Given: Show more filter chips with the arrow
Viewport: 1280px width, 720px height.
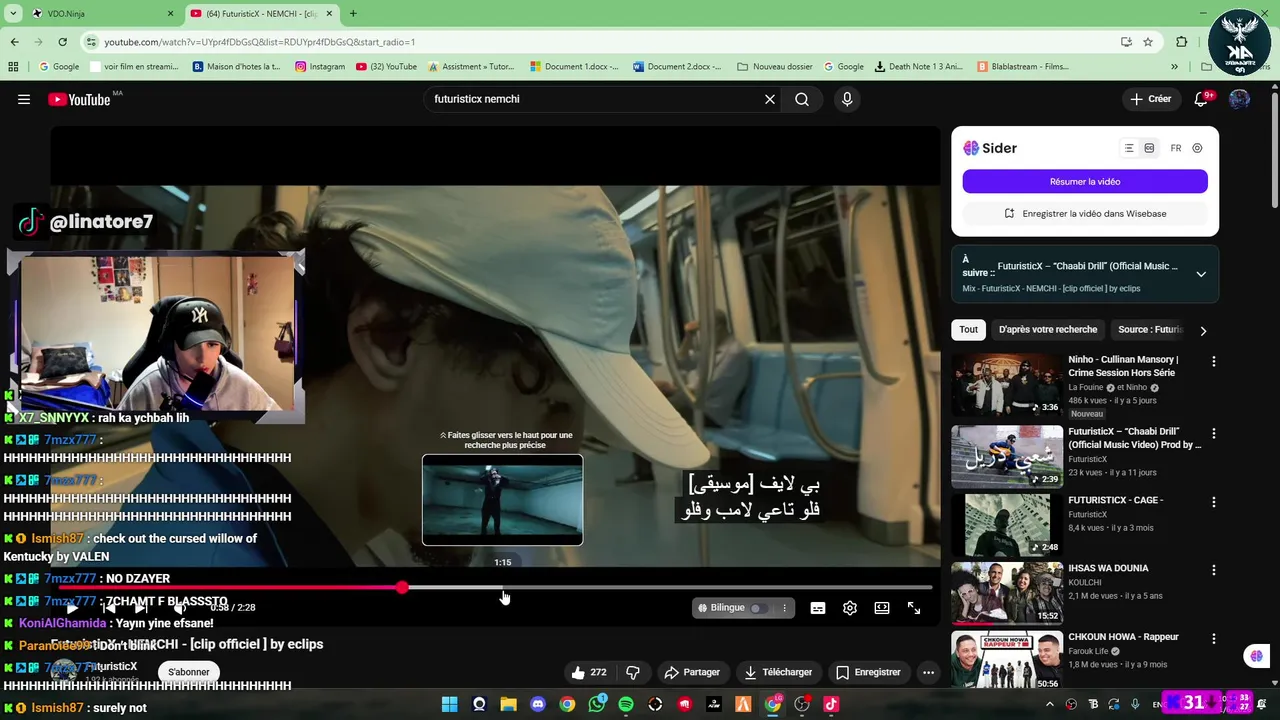Looking at the screenshot, I should click(x=1203, y=331).
